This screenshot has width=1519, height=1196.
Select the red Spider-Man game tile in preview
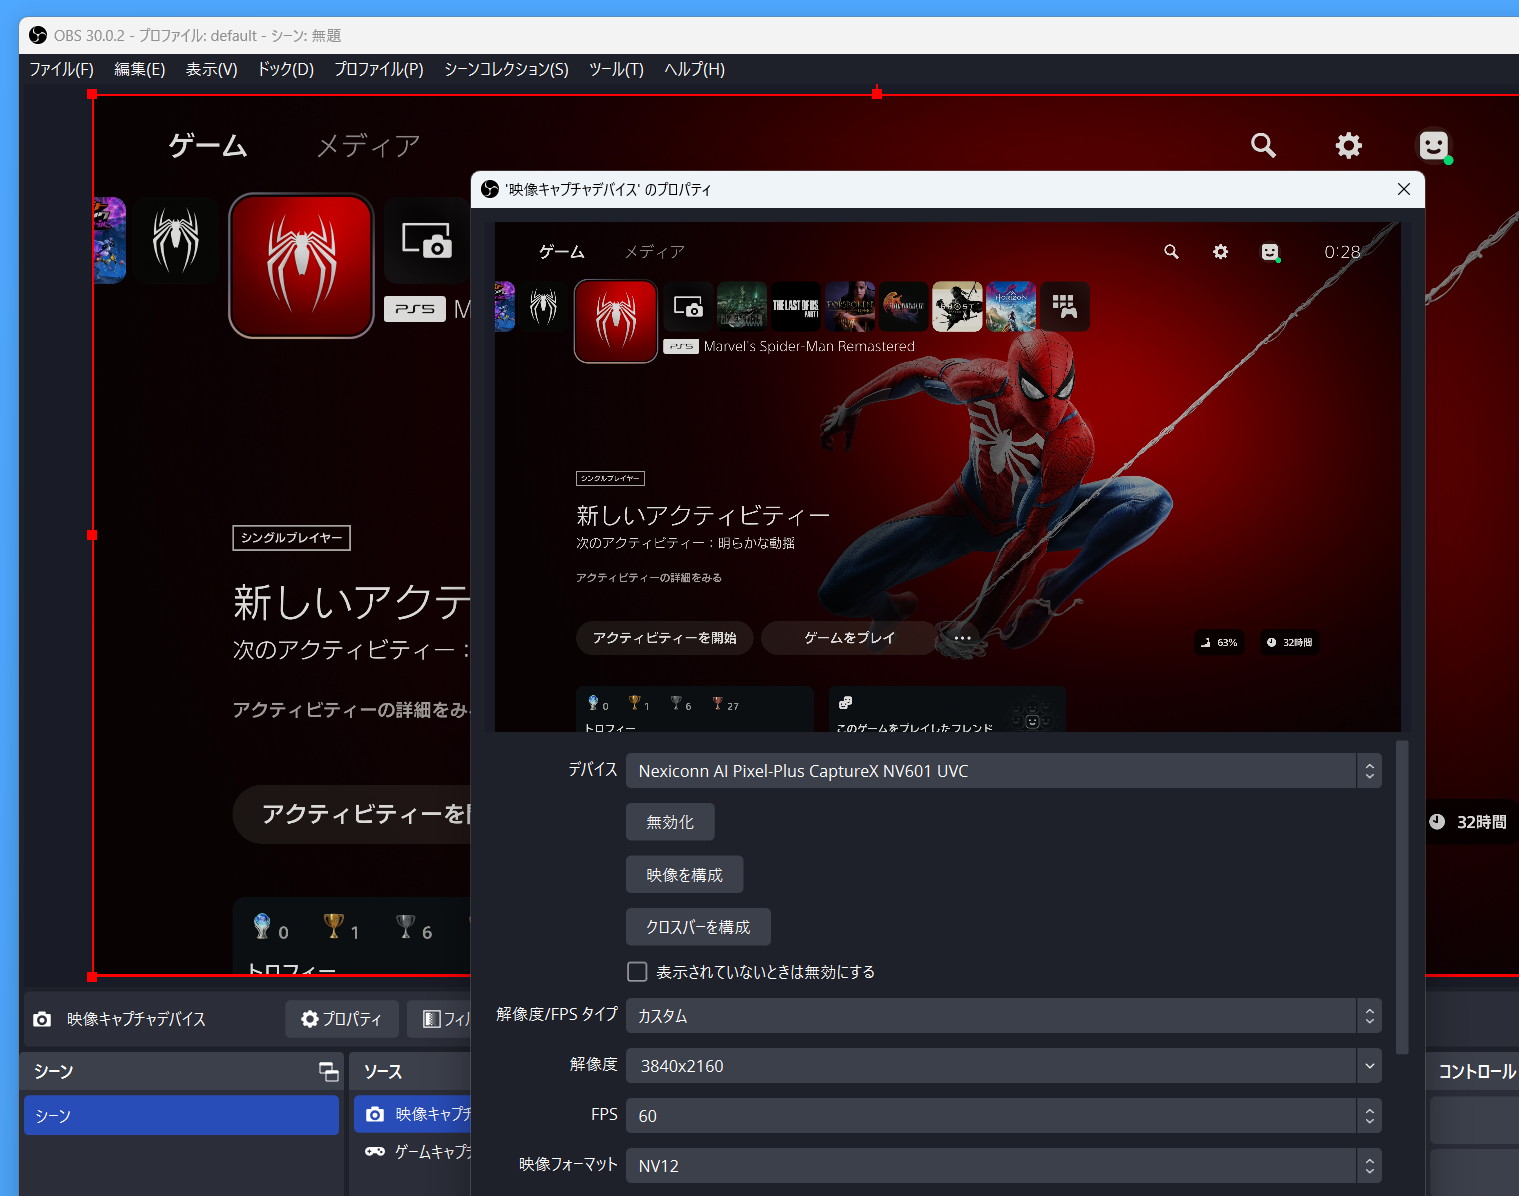pyautogui.click(x=301, y=265)
